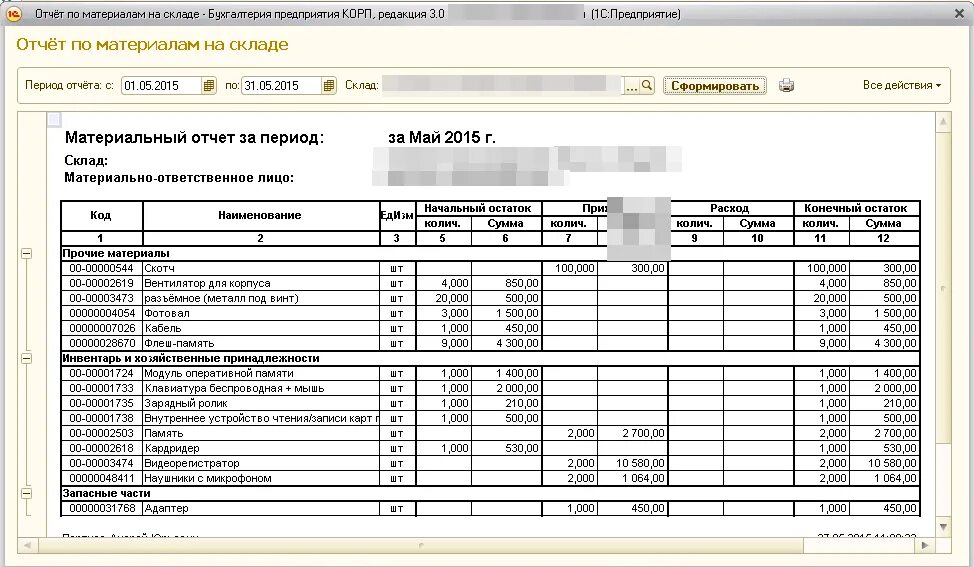This screenshot has width=974, height=567.
Task: Click the 1C application logo icon
Action: point(14,14)
